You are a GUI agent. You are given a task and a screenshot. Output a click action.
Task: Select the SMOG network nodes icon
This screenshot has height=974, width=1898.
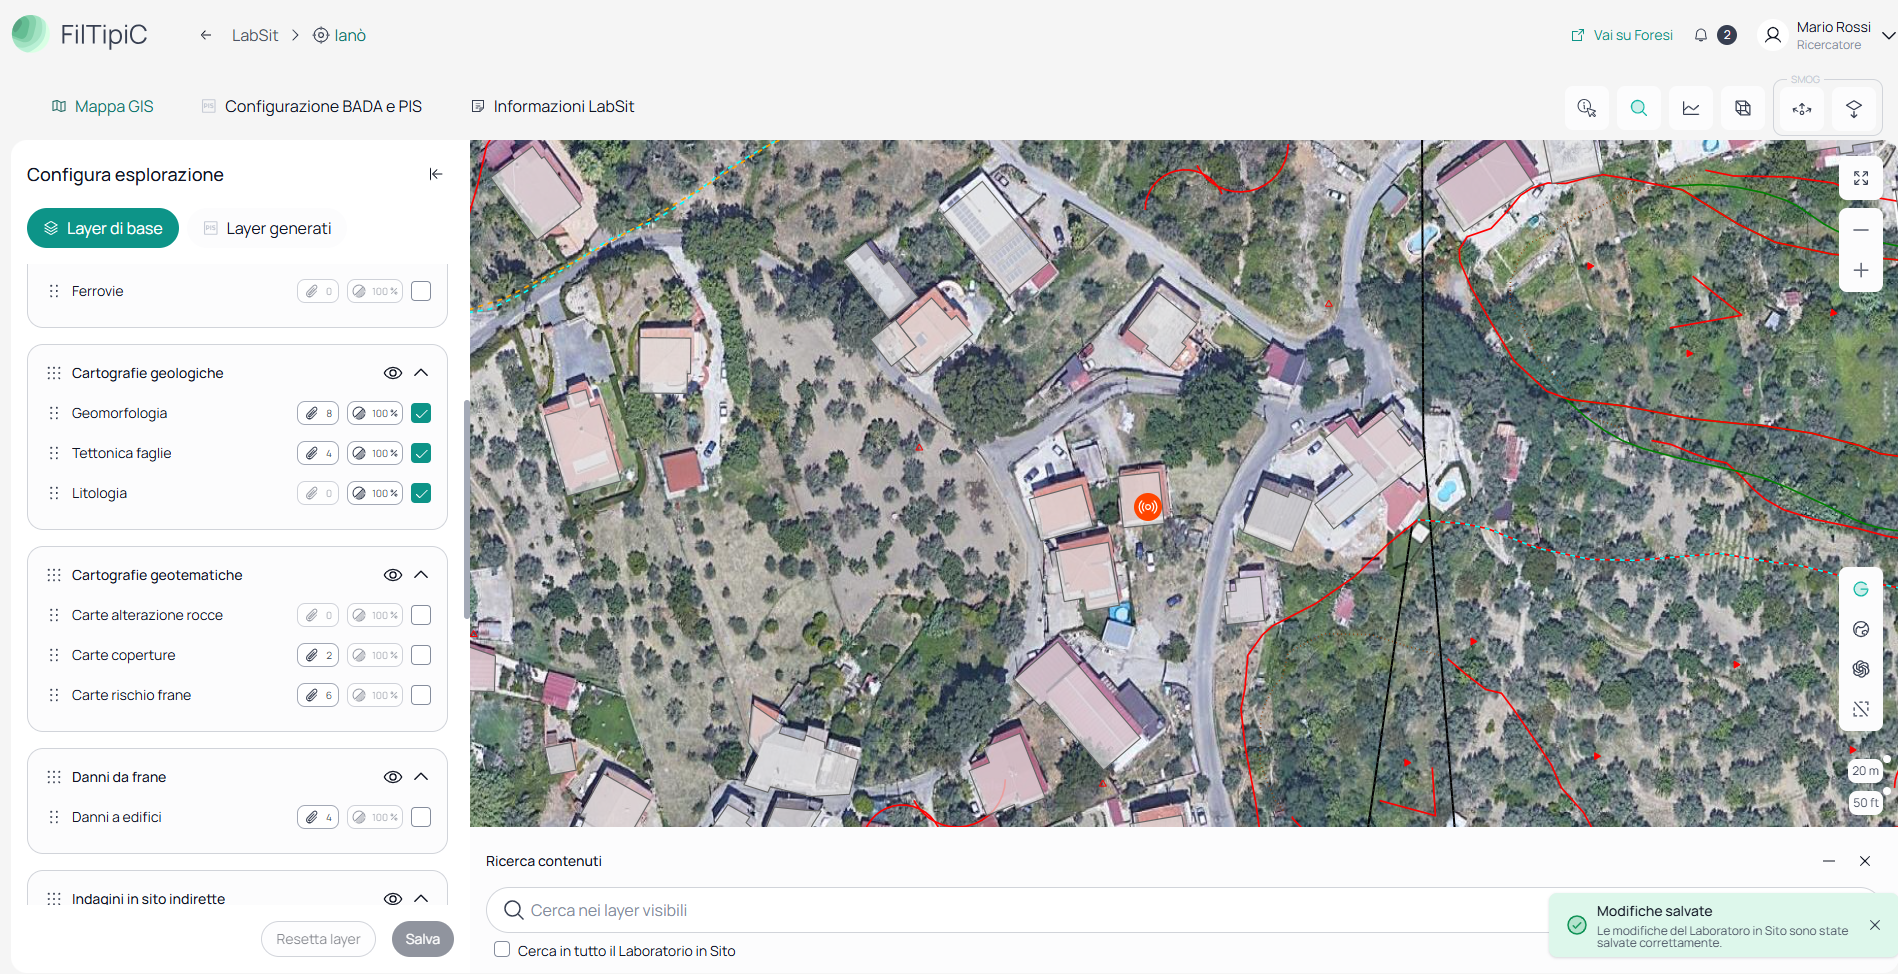[1802, 109]
